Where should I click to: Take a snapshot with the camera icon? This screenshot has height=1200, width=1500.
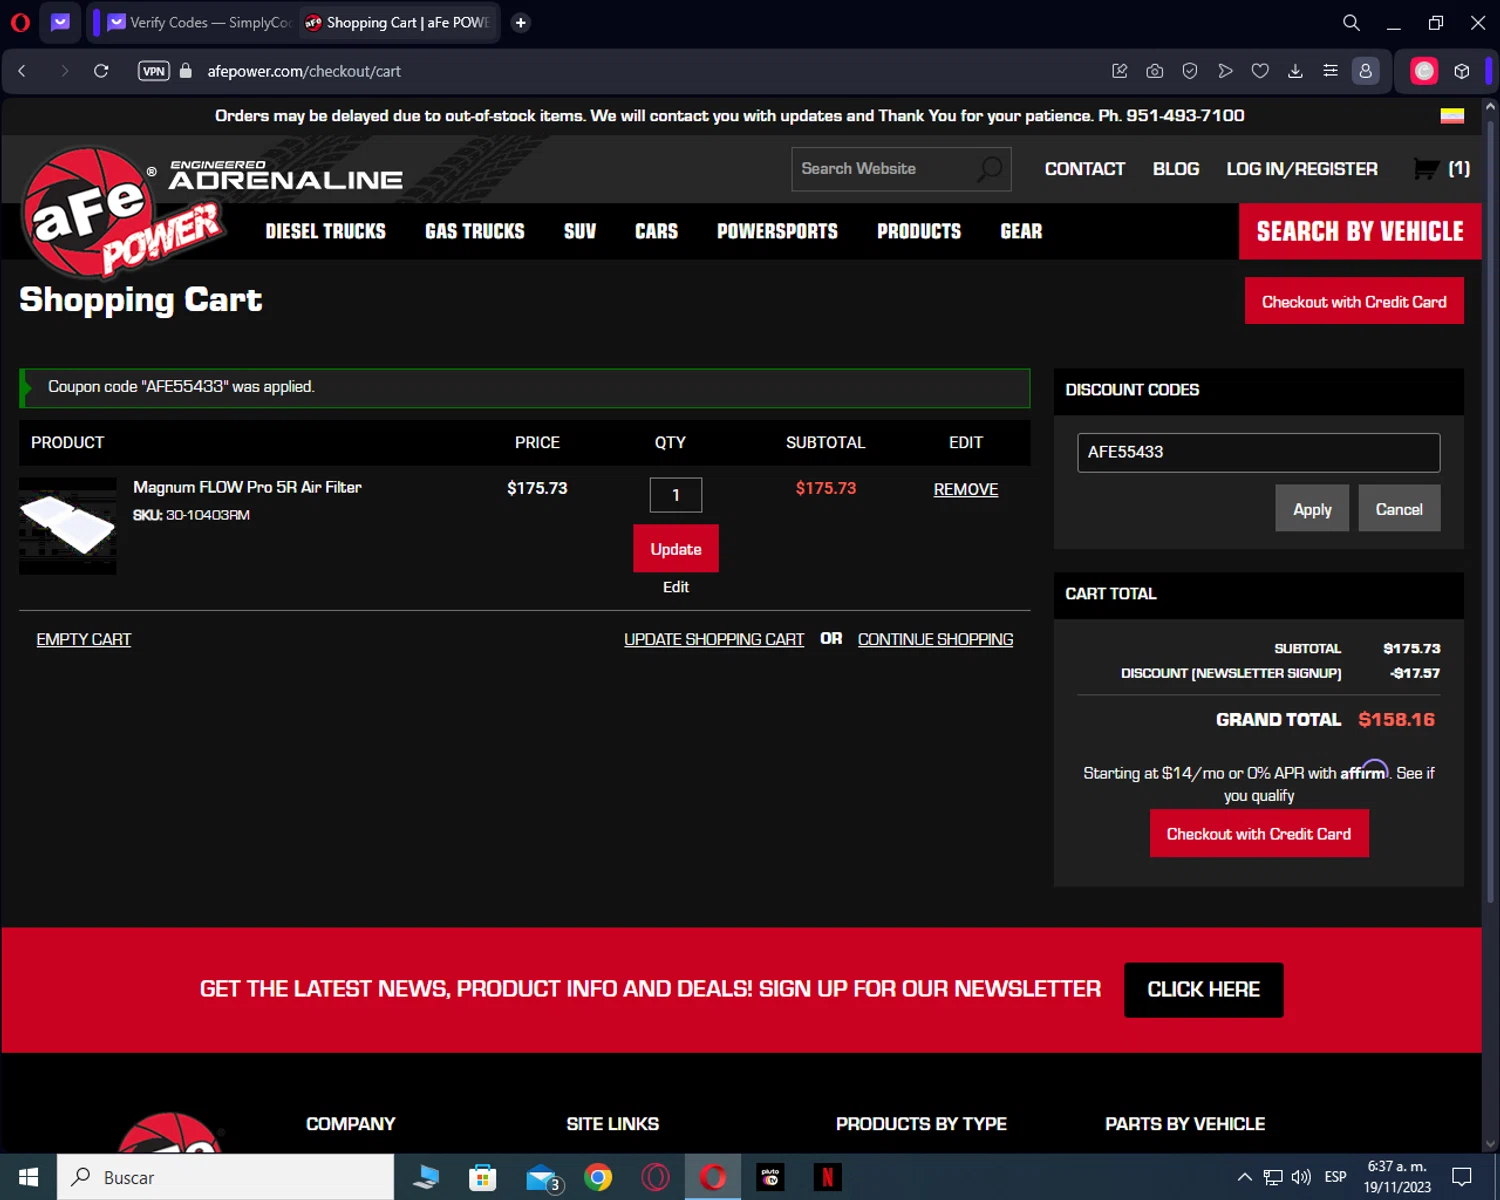click(x=1155, y=71)
